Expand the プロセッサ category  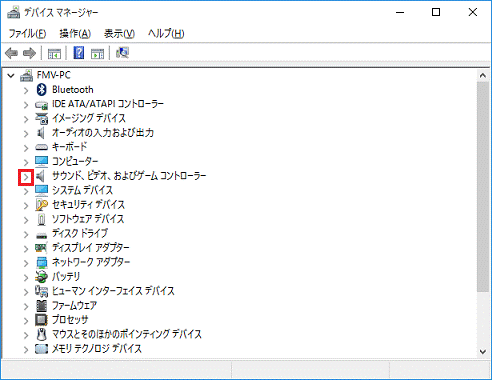26,321
